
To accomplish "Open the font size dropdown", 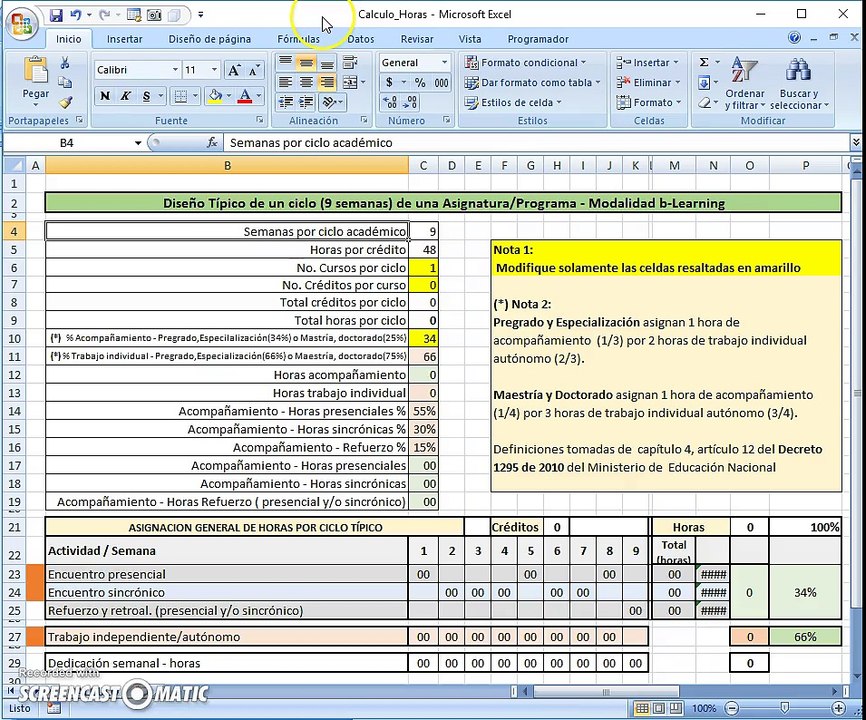I will 214,70.
